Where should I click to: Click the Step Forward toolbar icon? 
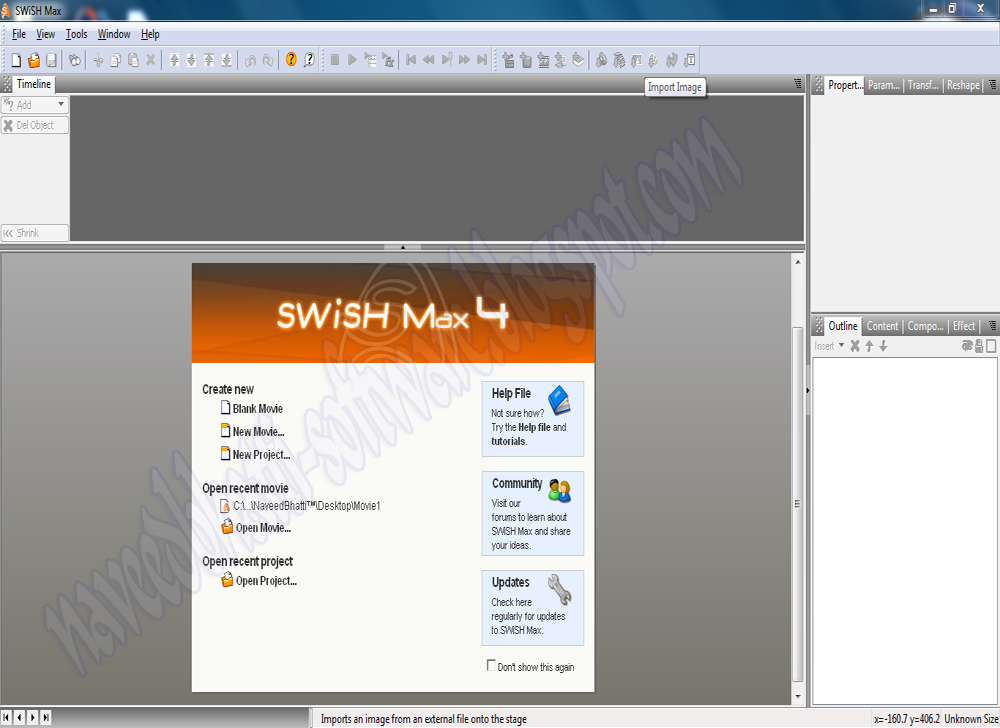[x=464, y=60]
